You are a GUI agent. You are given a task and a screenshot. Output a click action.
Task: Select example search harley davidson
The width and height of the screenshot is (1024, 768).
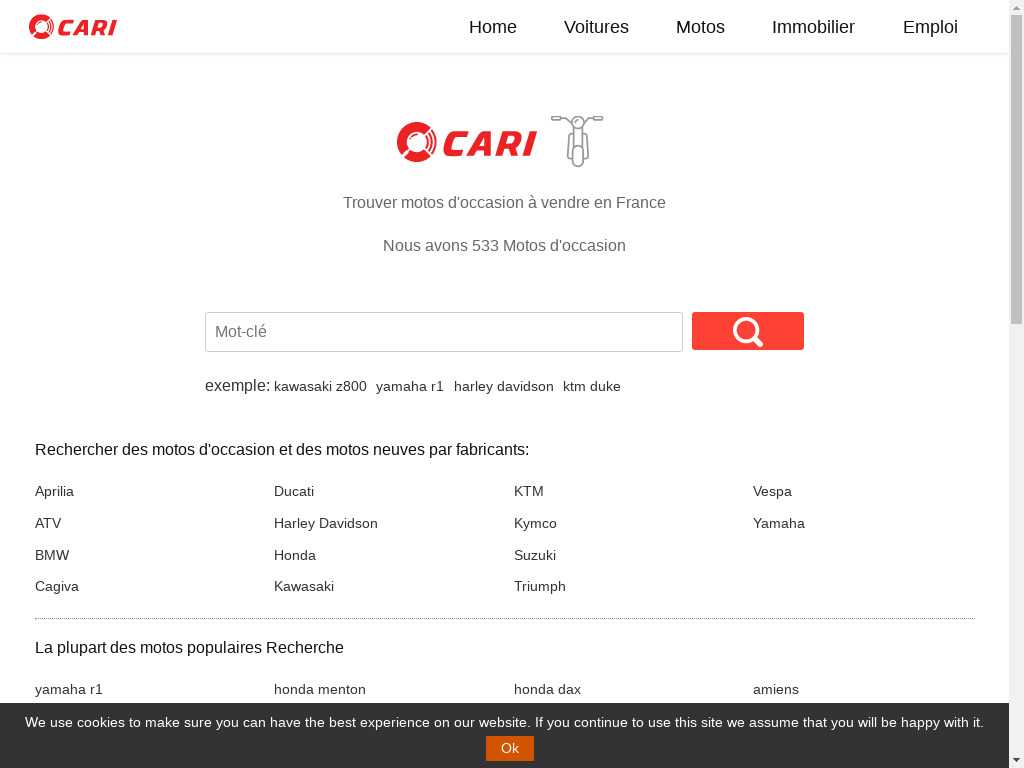[504, 387]
